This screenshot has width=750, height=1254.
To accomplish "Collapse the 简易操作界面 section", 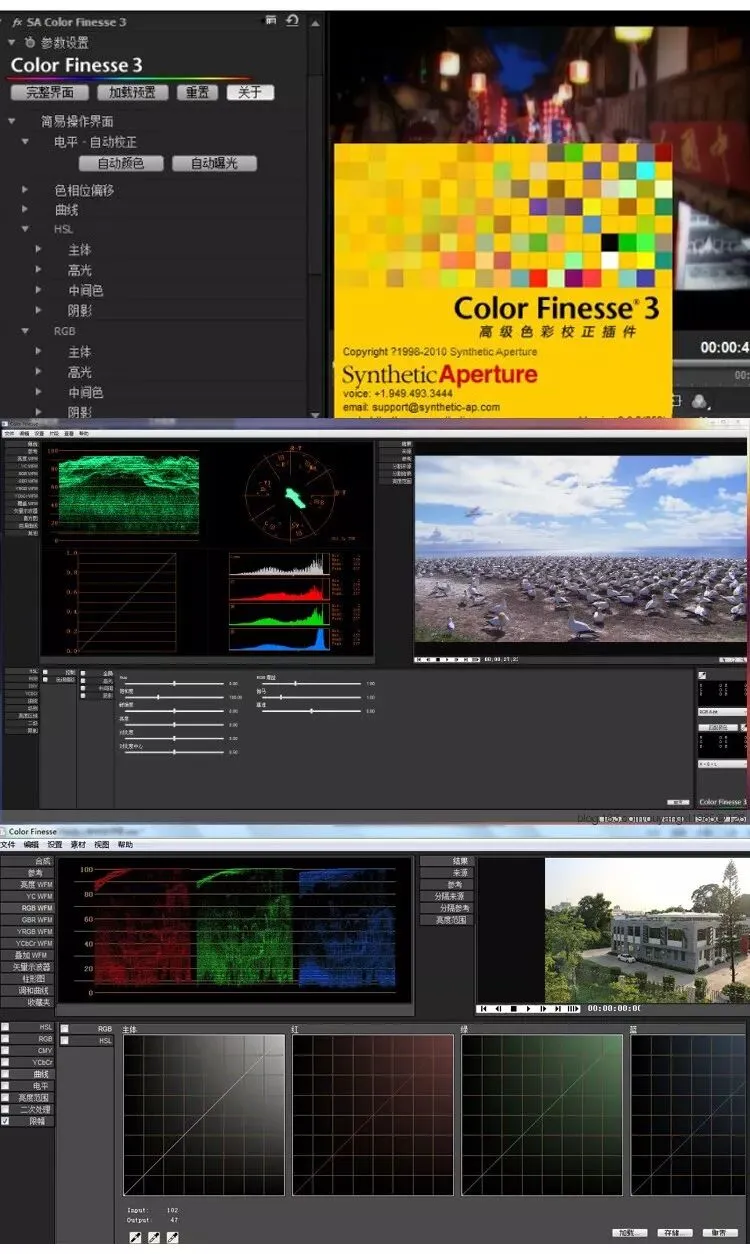I will coord(12,121).
